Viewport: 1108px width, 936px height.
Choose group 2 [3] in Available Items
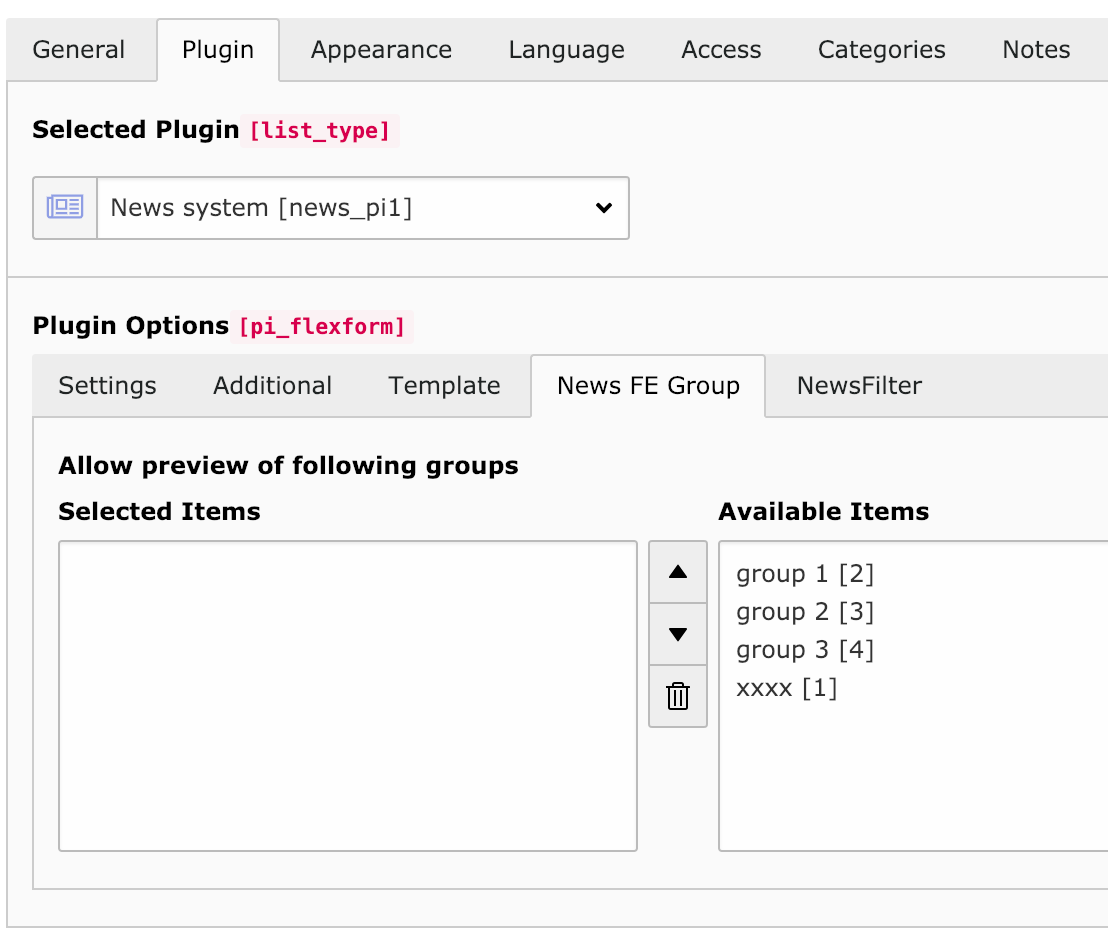pos(805,612)
